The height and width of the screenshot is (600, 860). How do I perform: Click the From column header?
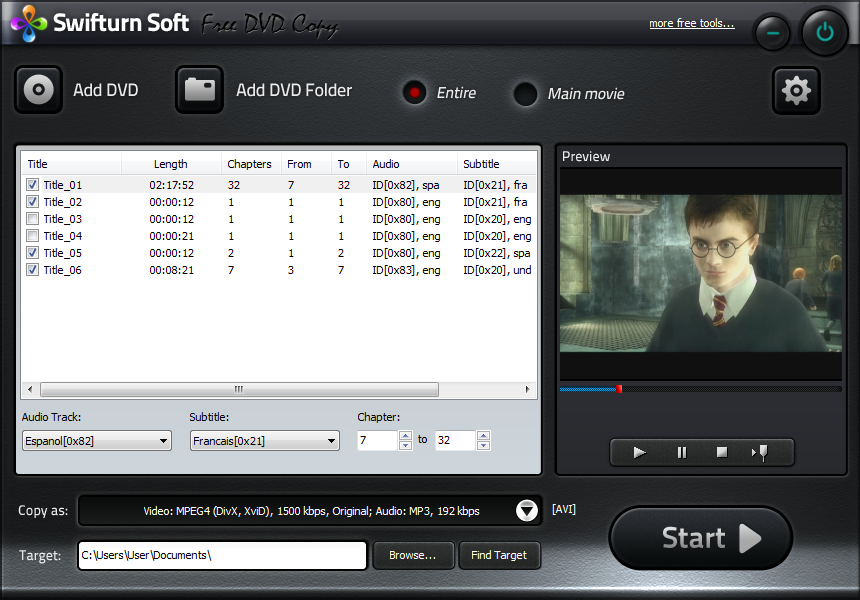click(306, 164)
